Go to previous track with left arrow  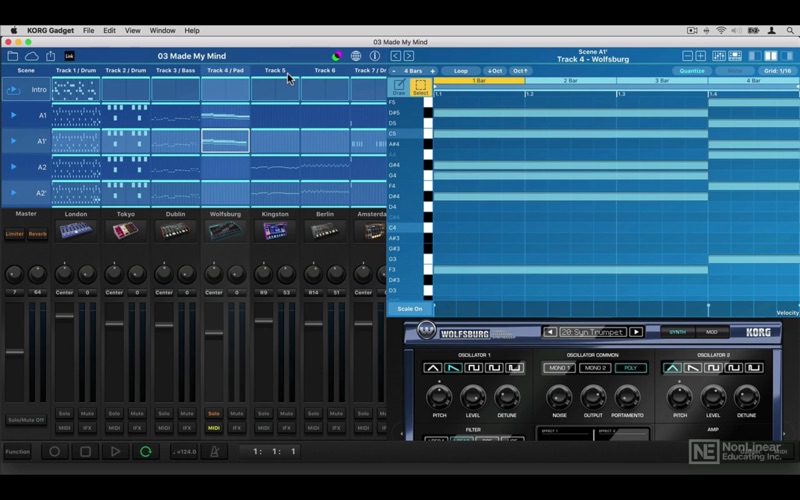click(395, 56)
